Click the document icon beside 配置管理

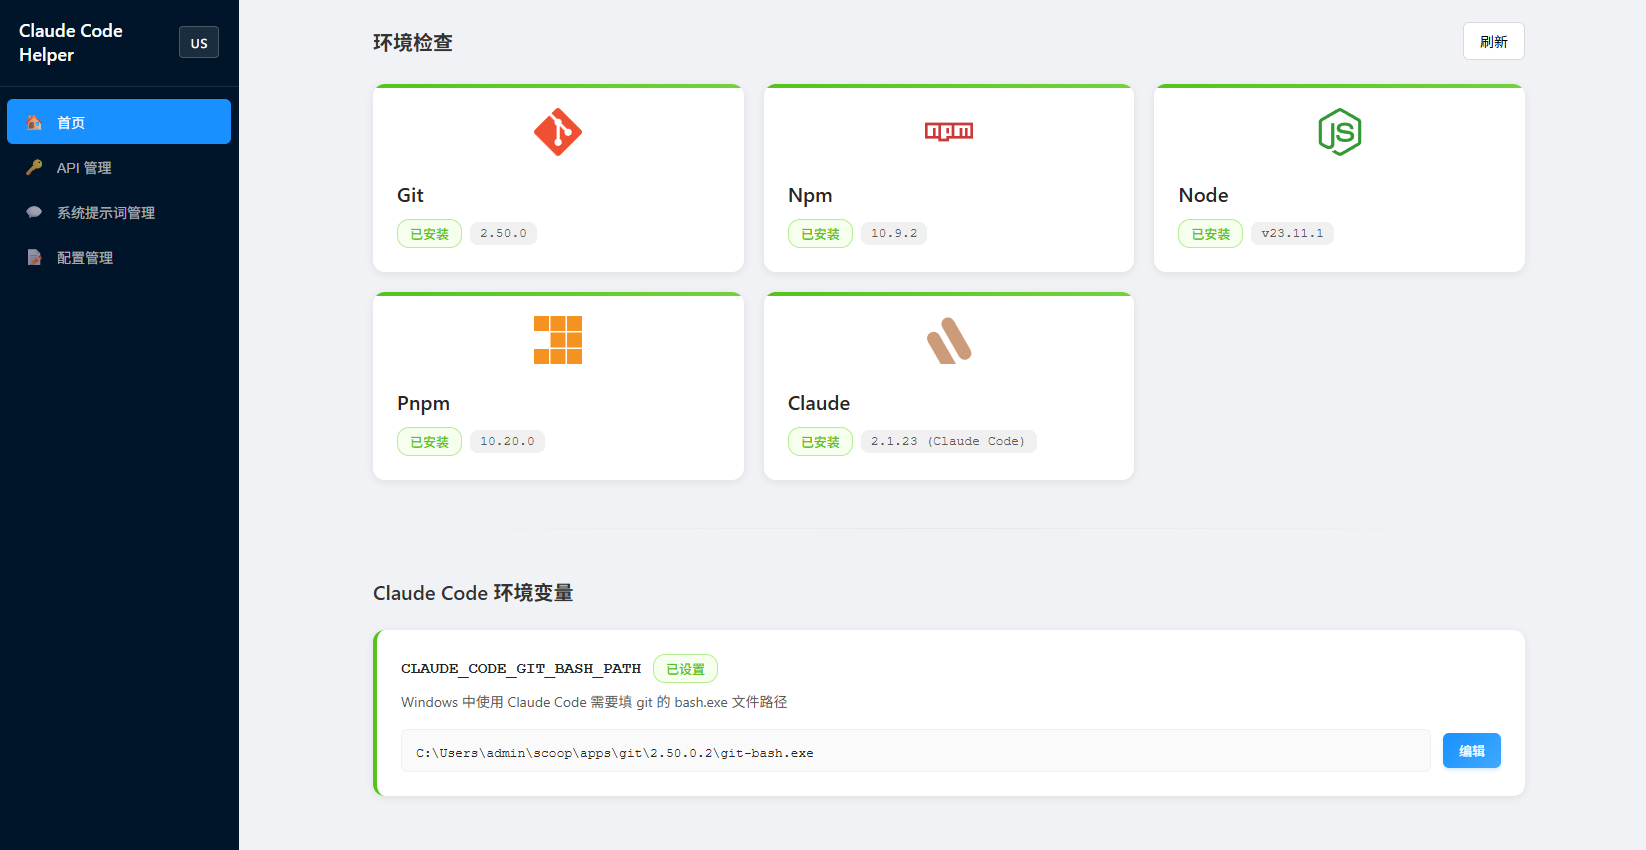point(34,257)
